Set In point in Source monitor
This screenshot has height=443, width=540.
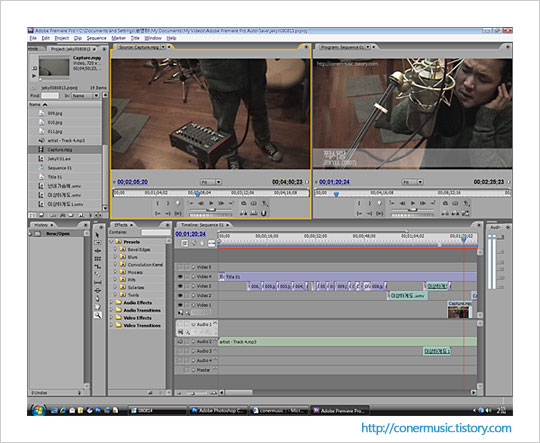[x=158, y=203]
